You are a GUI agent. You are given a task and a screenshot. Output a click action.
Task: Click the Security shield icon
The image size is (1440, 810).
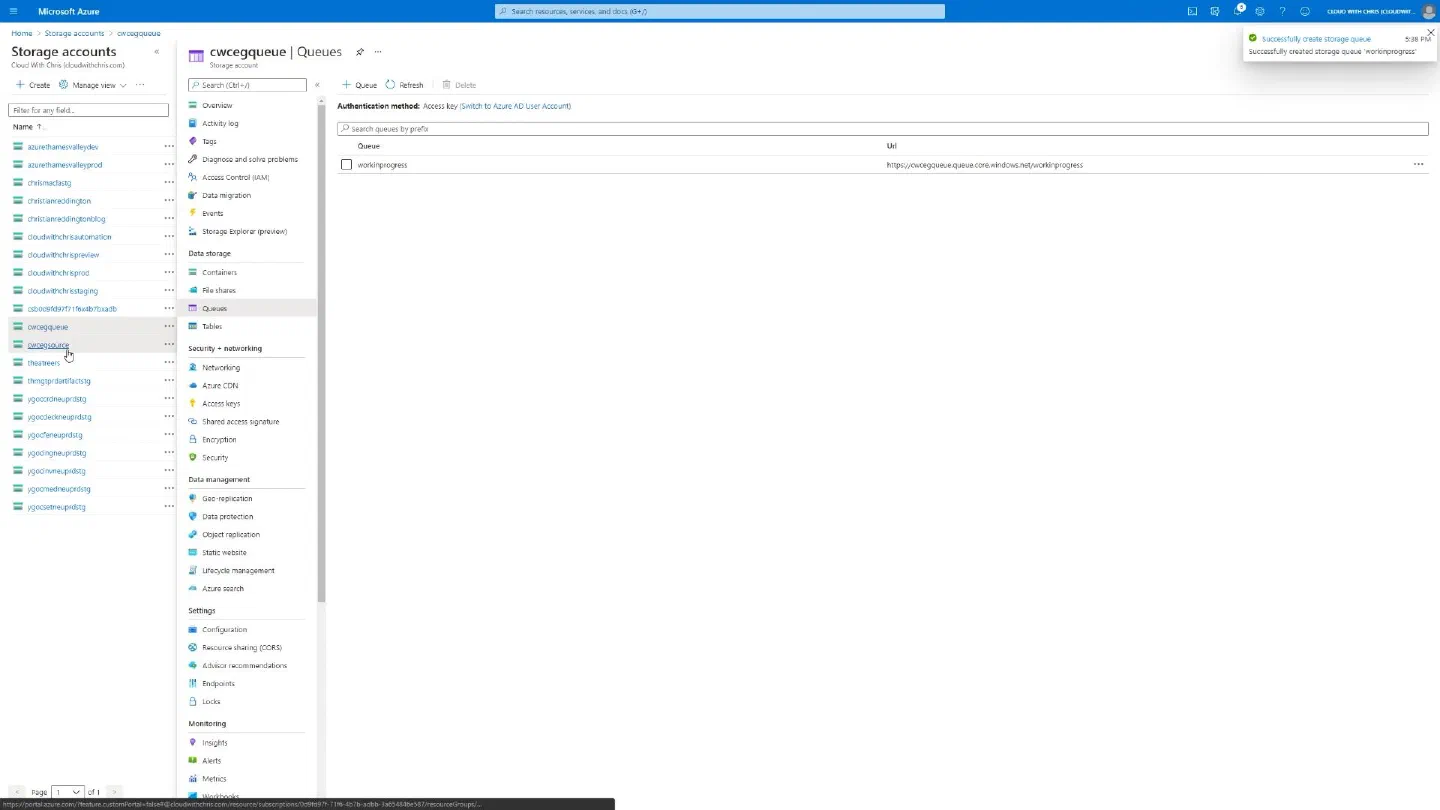193,457
